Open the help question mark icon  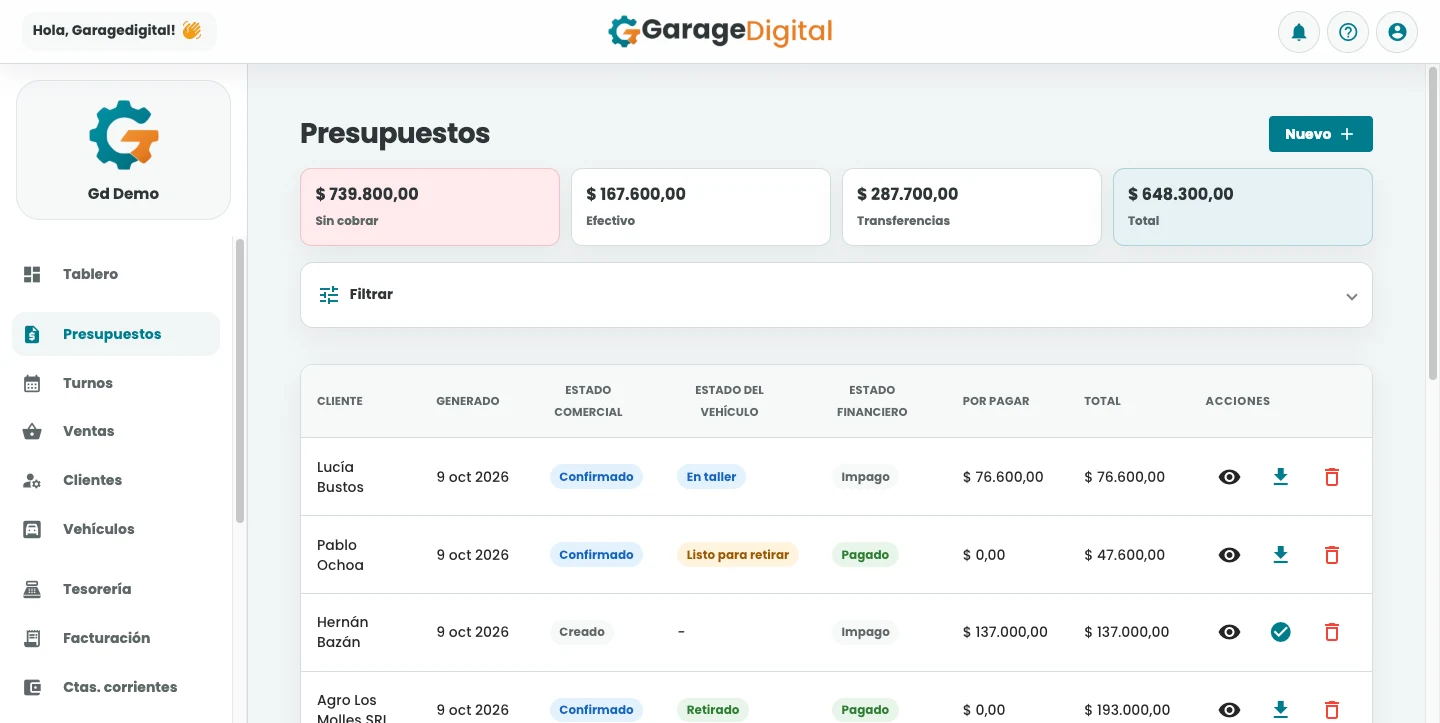1348,32
